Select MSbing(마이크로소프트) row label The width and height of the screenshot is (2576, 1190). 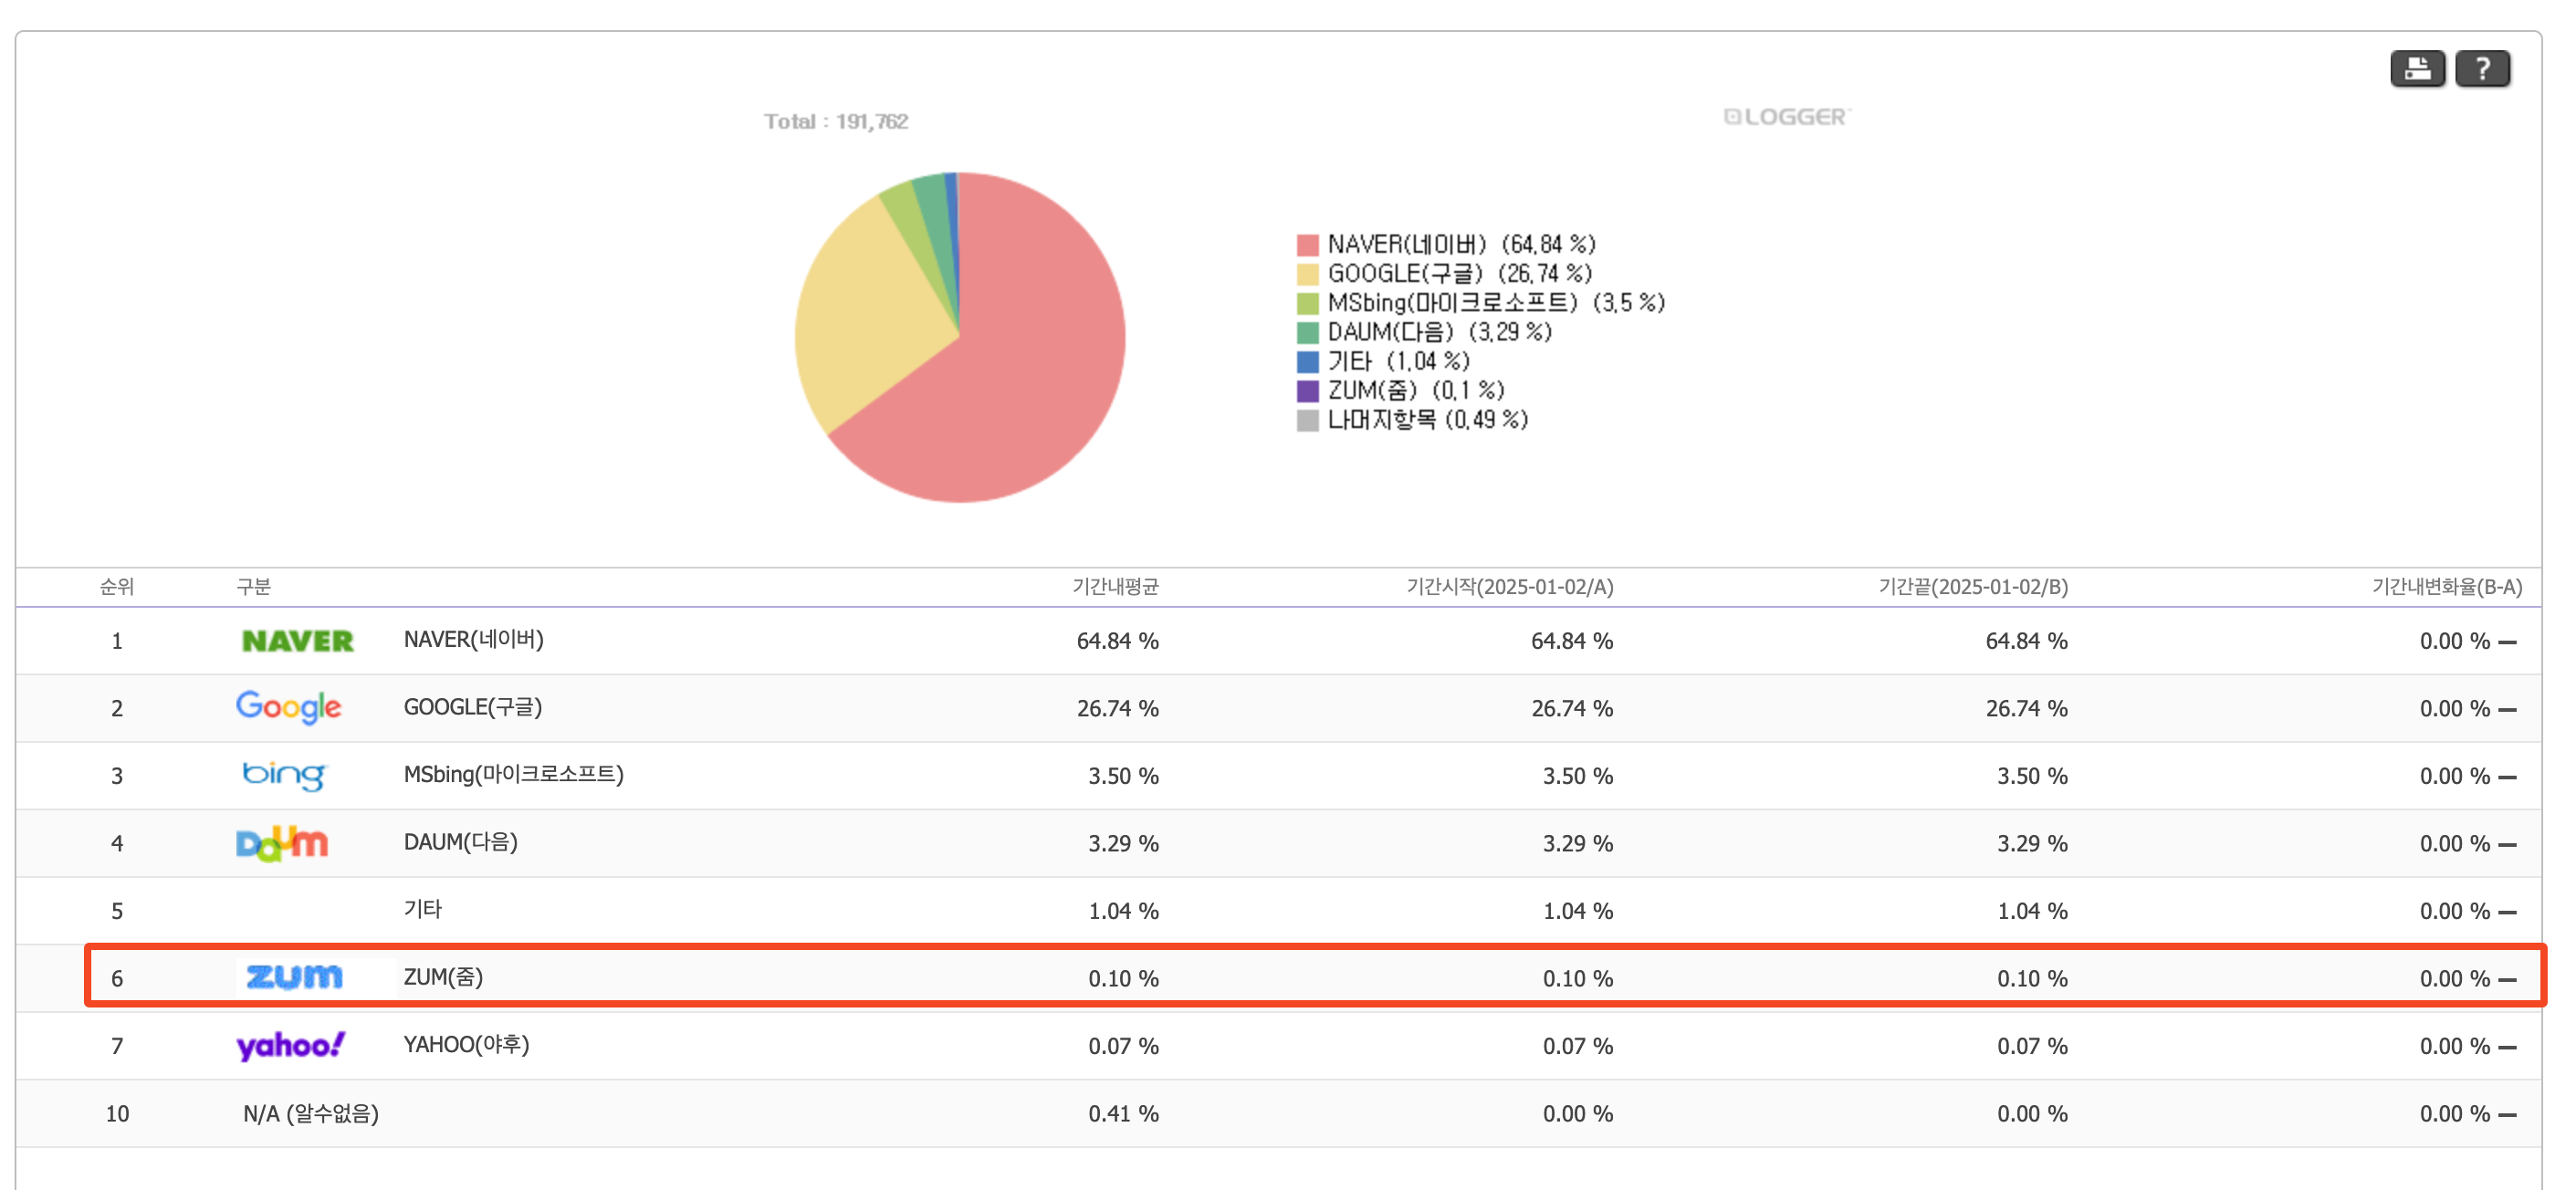click(513, 775)
